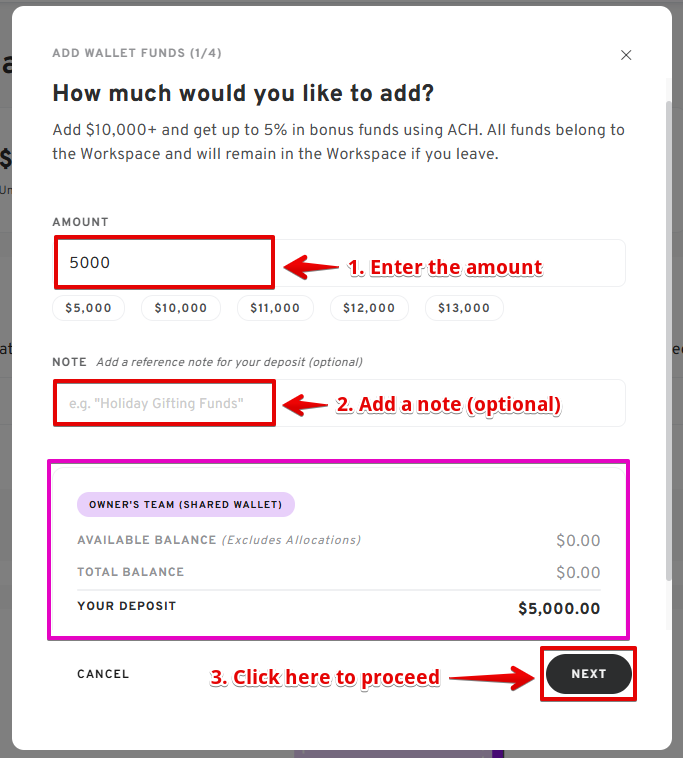The image size is (683, 758).
Task: Select the $5,000 preset amount
Action: 88,308
